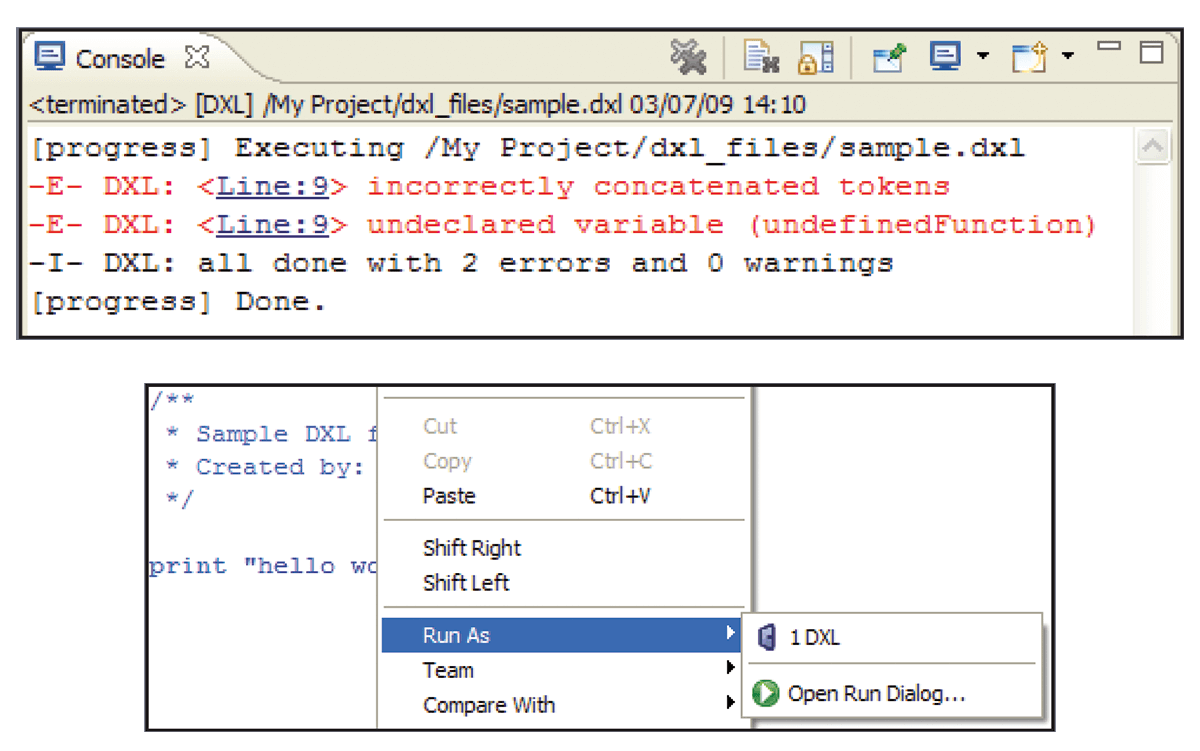Click the Open Console icon
This screenshot has width=1200, height=751.
pyautogui.click(x=1028, y=57)
